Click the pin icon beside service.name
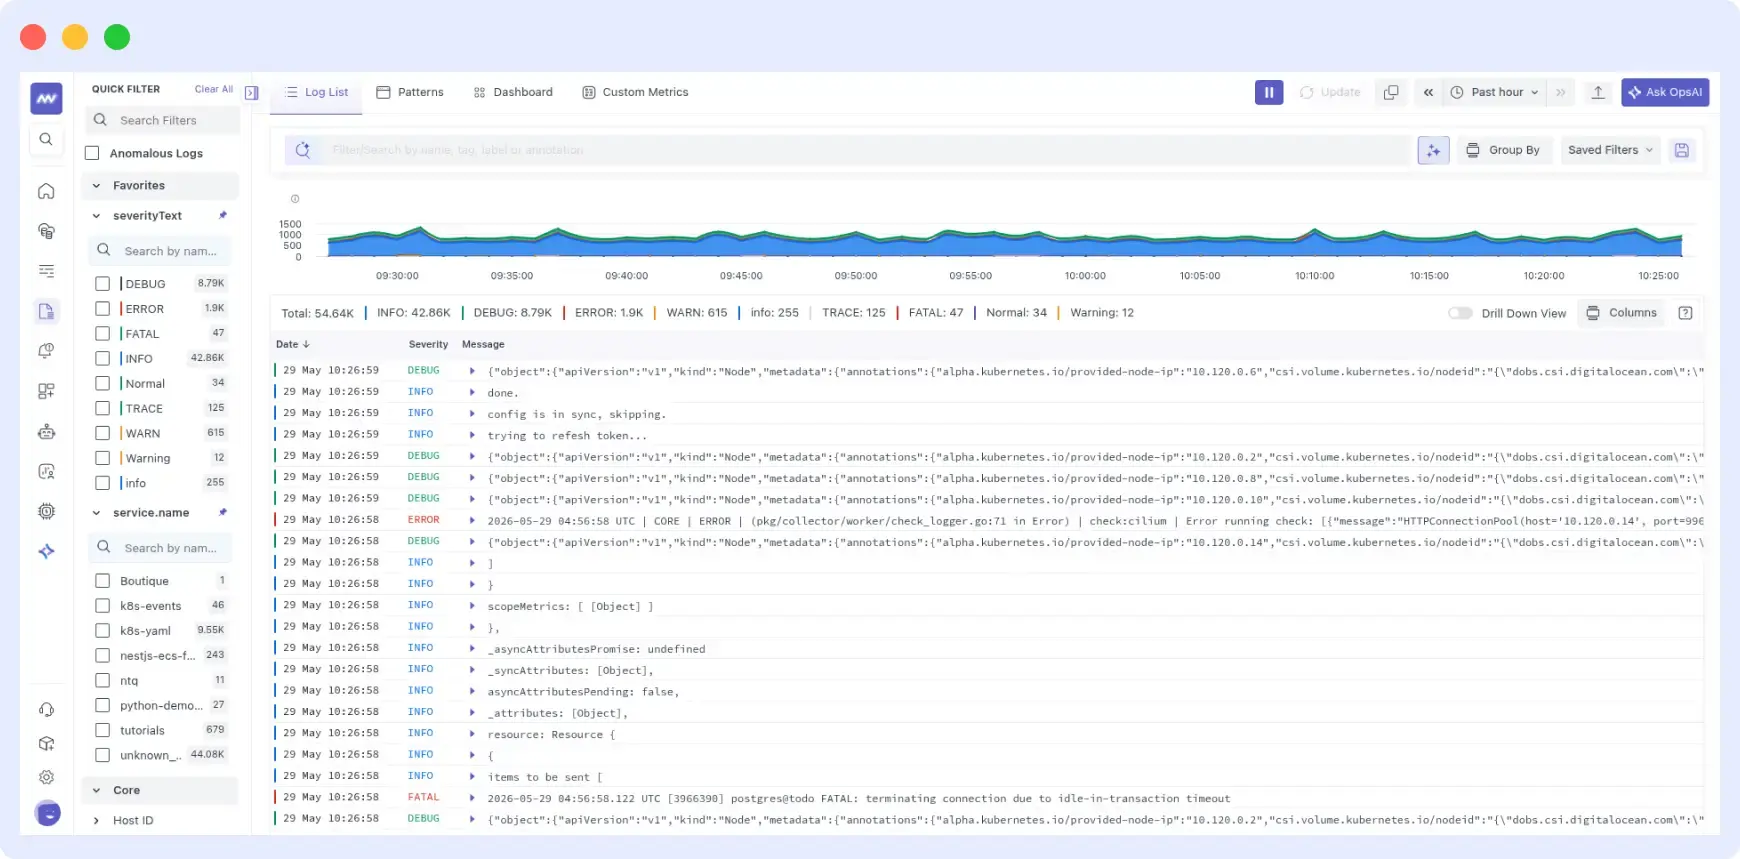This screenshot has height=859, width=1740. (223, 512)
